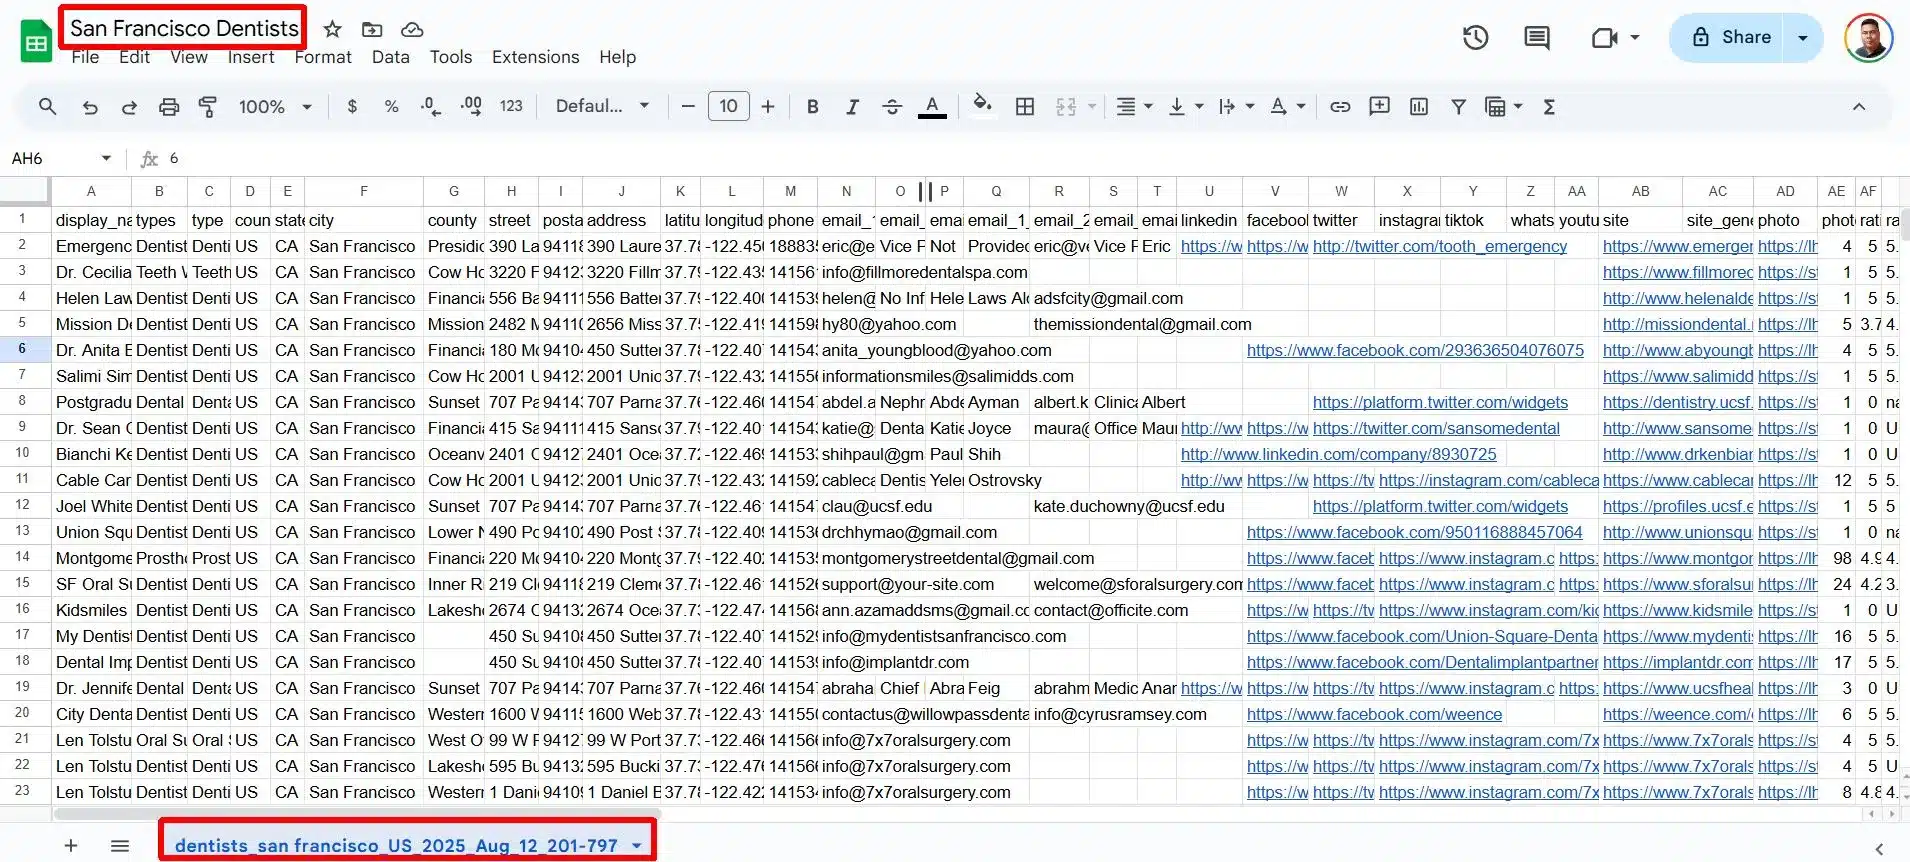Expand the sheet tab dropdown arrow
The height and width of the screenshot is (862, 1910).
(x=637, y=846)
